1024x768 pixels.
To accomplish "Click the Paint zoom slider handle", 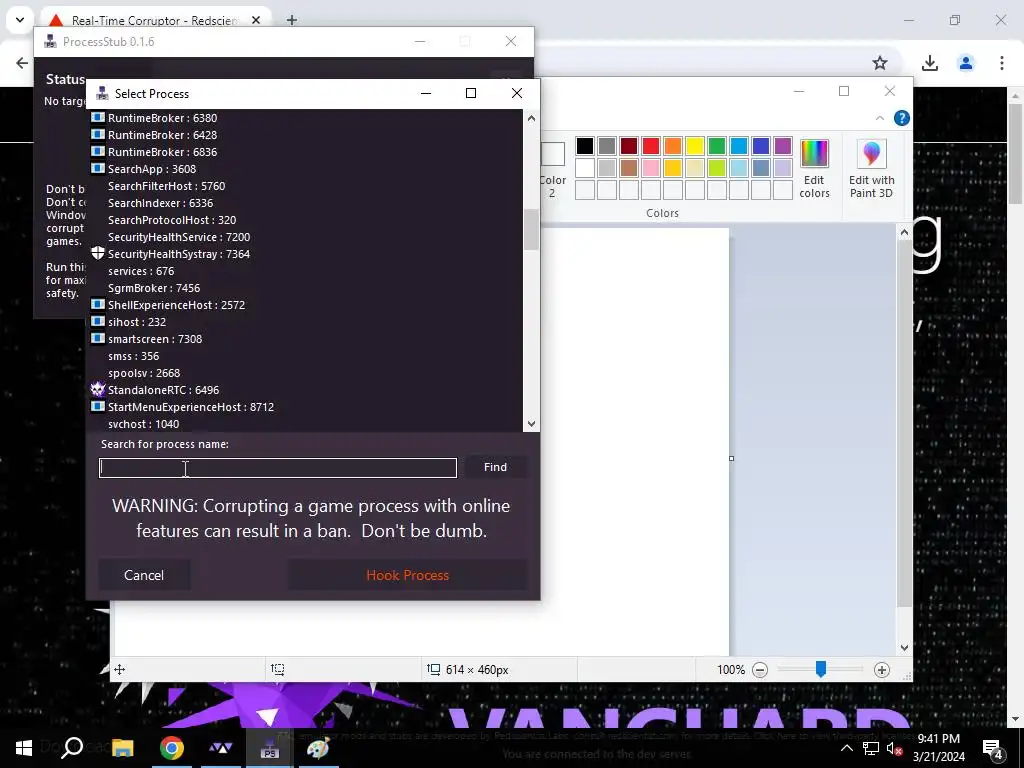I will click(821, 669).
